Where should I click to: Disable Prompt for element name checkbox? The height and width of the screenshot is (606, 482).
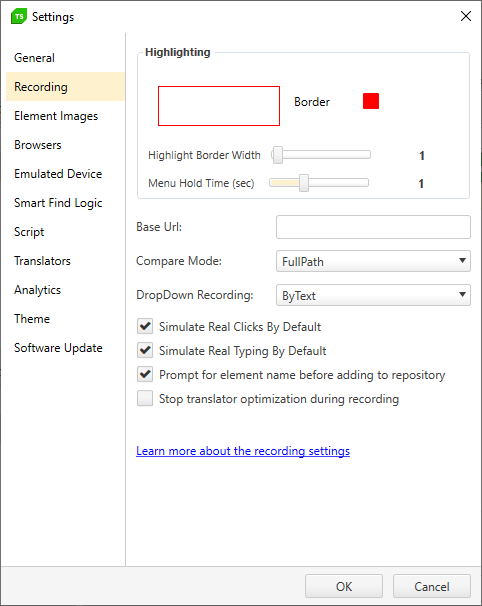click(145, 374)
